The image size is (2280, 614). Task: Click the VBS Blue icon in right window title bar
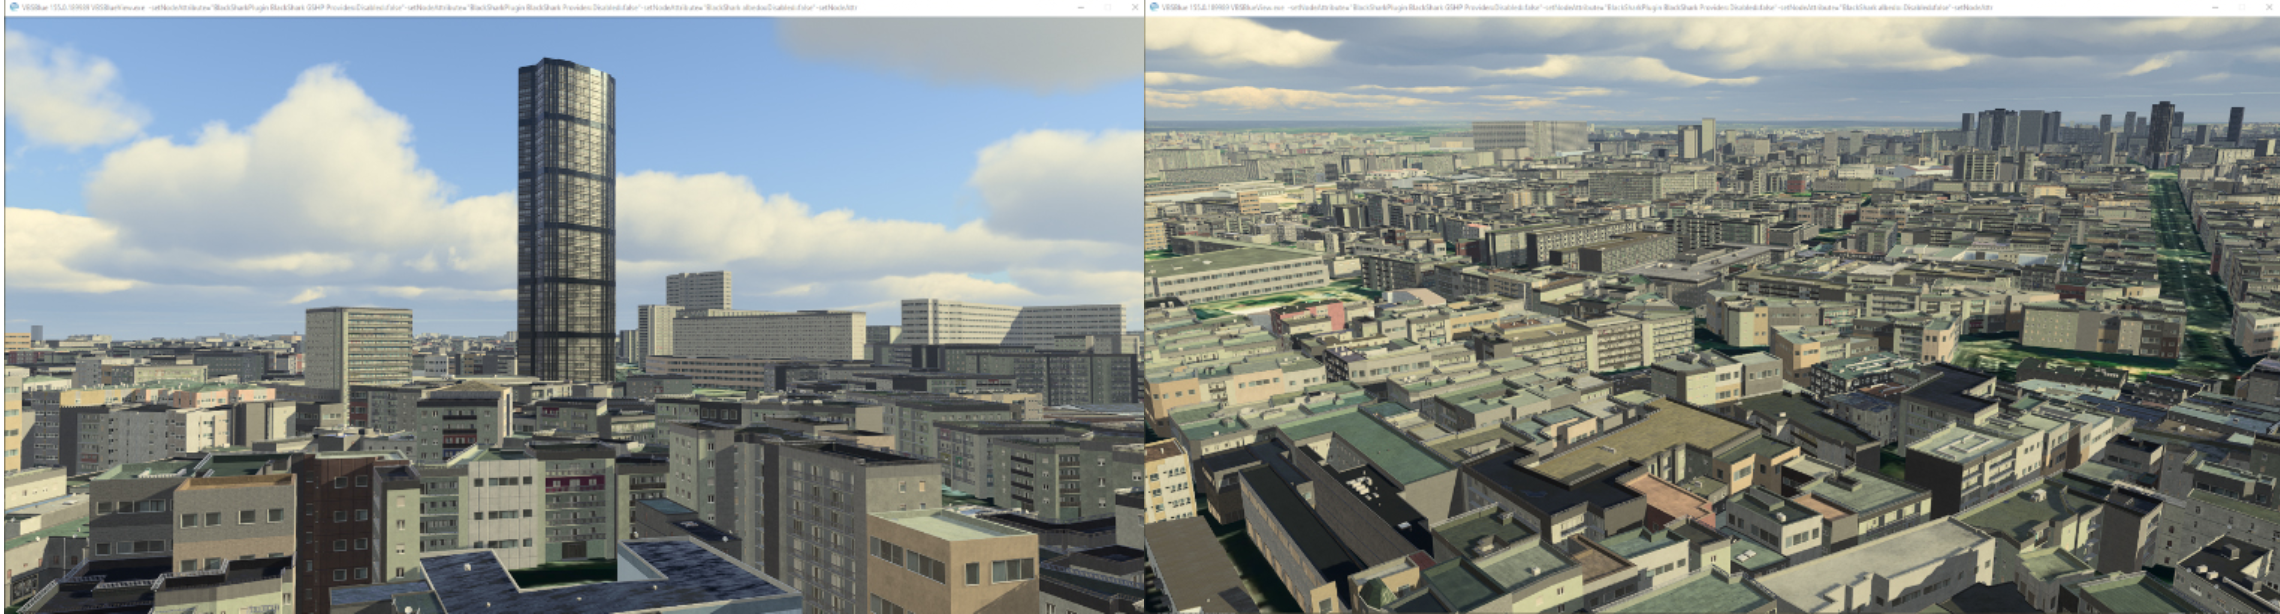click(1154, 7)
